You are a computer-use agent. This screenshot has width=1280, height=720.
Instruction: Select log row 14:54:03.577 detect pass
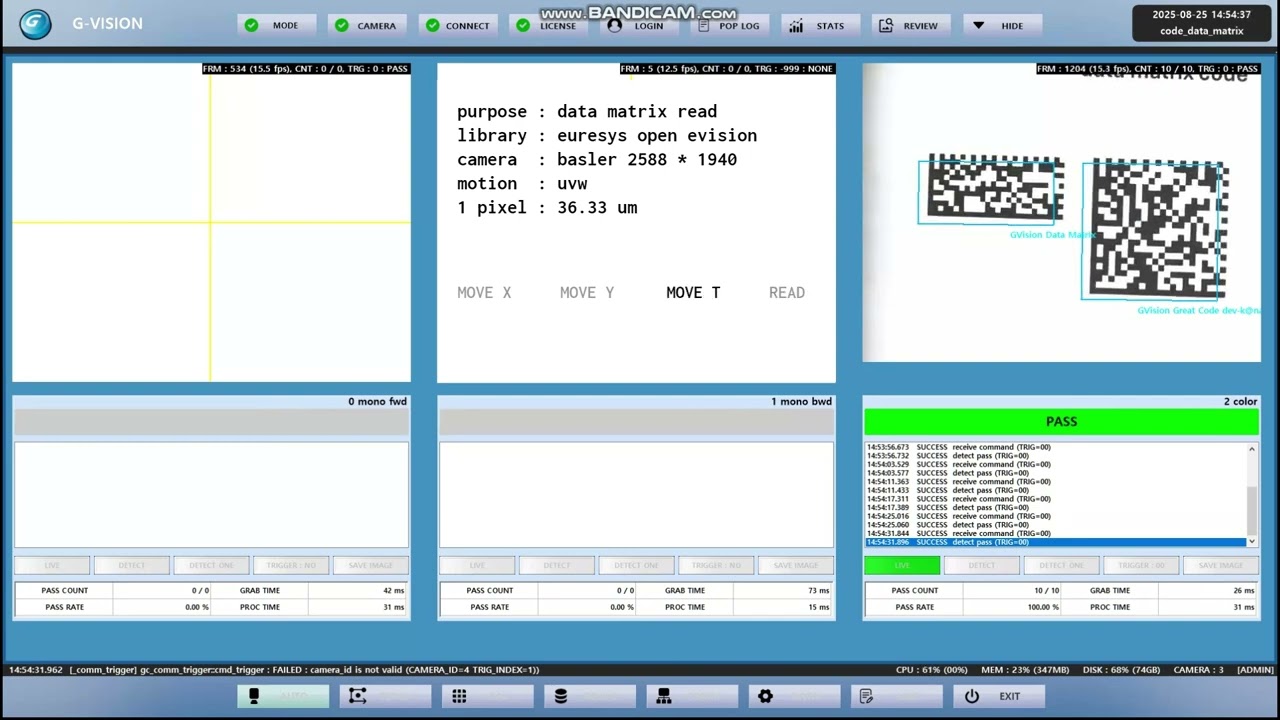point(1055,473)
